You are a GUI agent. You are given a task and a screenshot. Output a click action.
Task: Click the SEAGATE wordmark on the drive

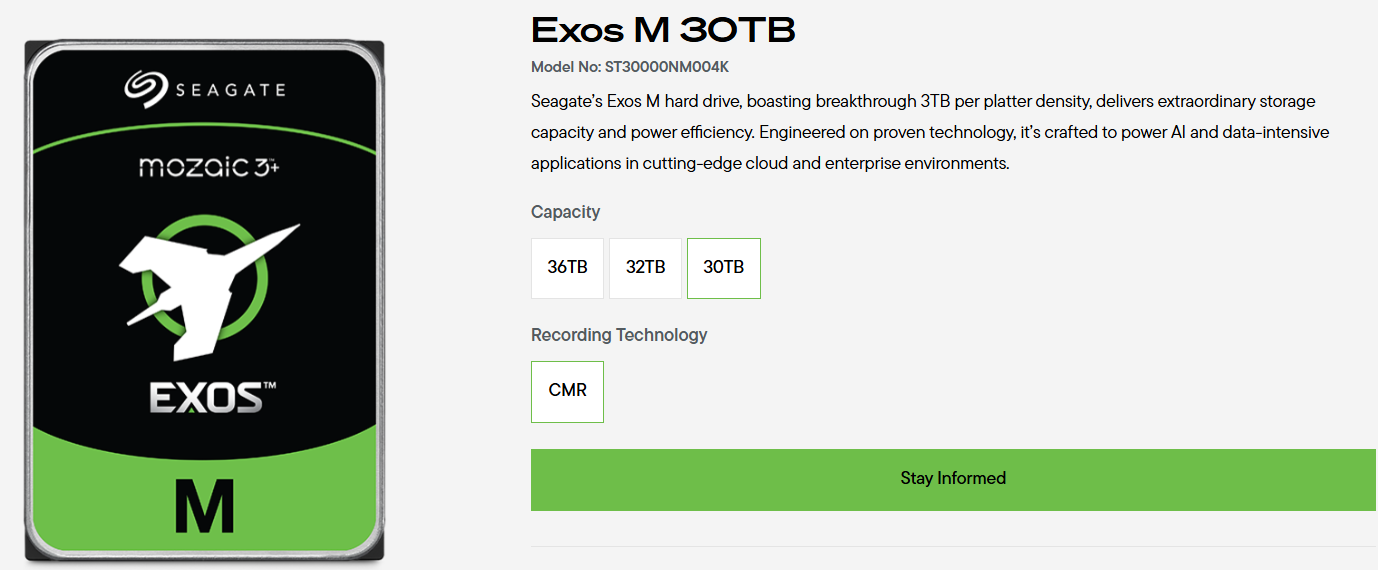click(x=230, y=90)
